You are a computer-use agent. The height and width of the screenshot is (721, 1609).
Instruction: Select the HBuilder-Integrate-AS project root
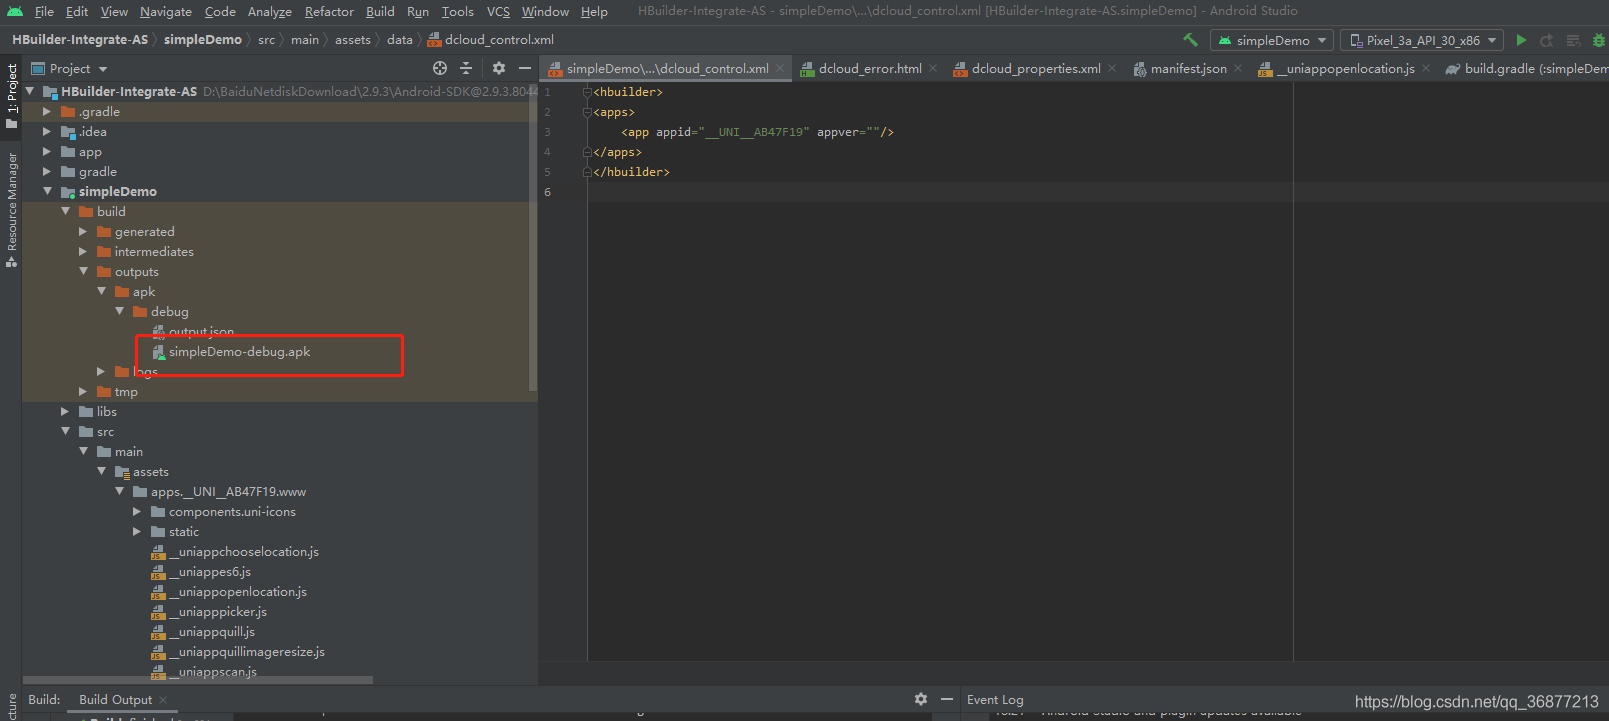pos(129,92)
